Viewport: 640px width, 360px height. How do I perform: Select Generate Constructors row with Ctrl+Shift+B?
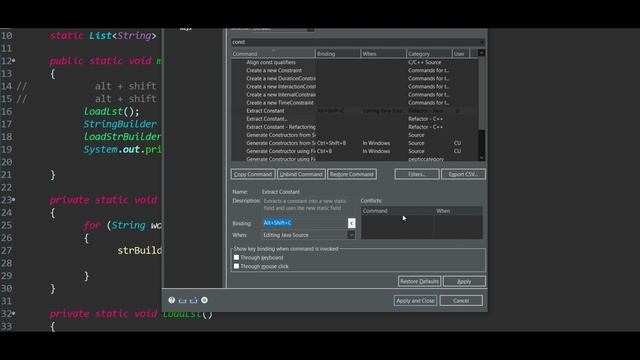pos(354,143)
